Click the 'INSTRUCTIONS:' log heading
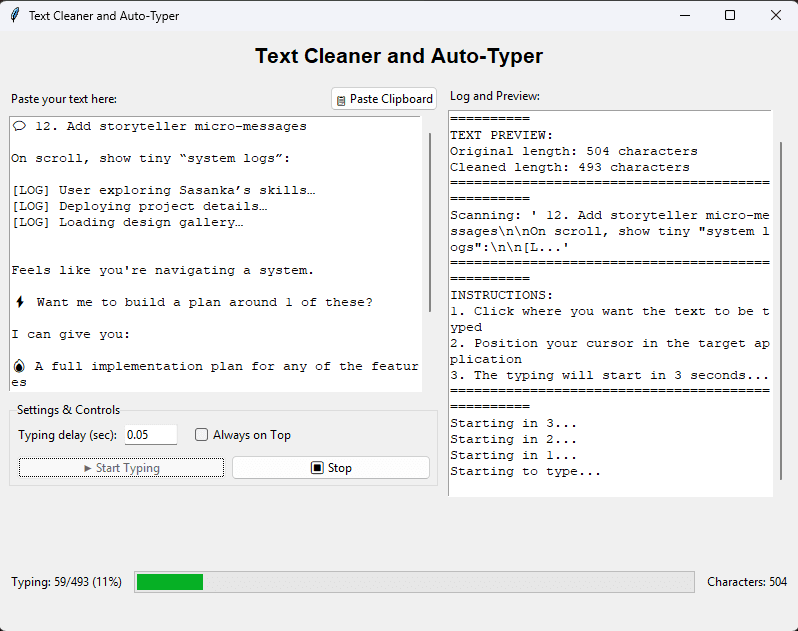Screen dimensions: 798x631 click(501, 295)
